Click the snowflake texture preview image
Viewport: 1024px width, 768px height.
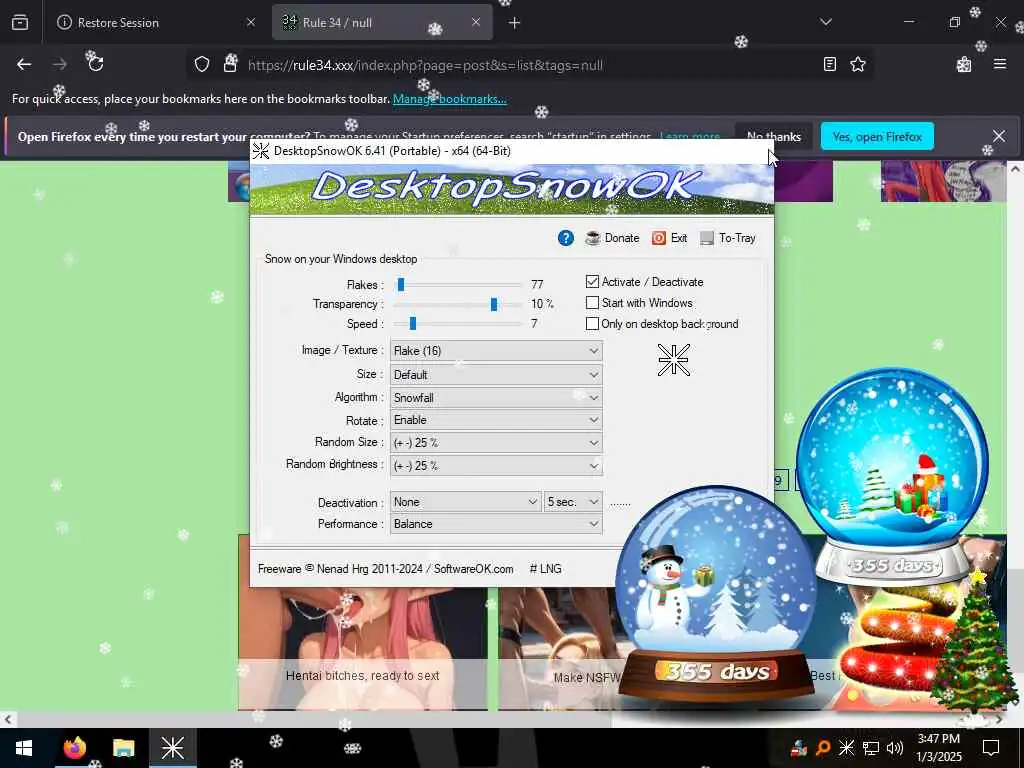(x=673, y=360)
